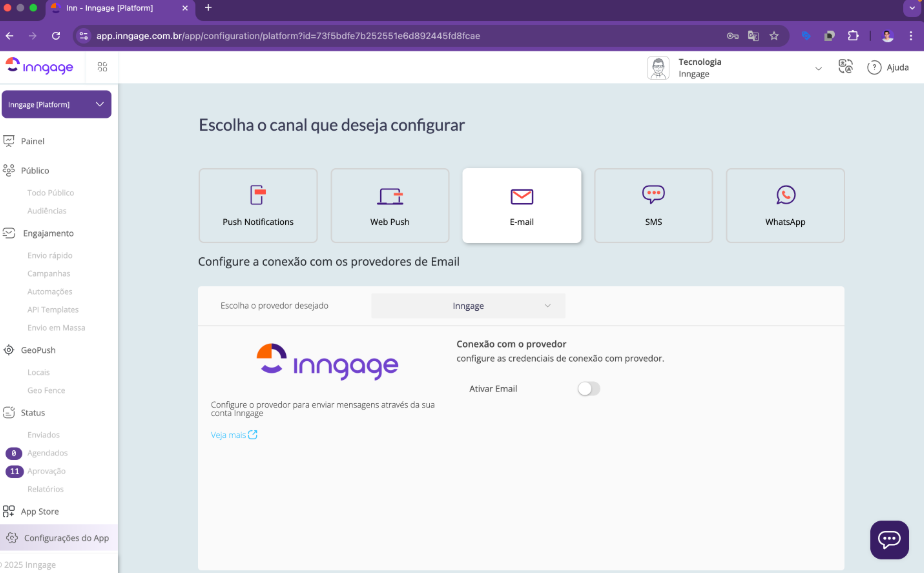The width and height of the screenshot is (924, 573).
Task: Open a new browser tab
Action: click(x=208, y=8)
